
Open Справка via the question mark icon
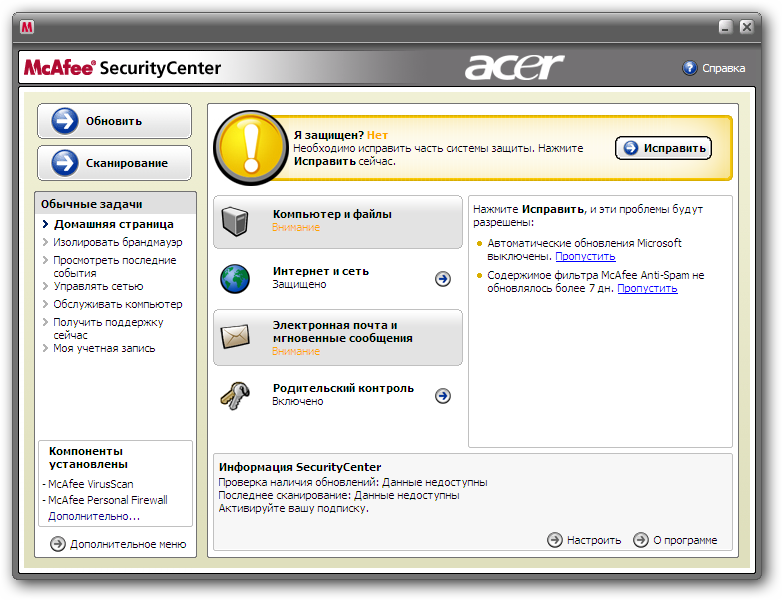pos(689,68)
